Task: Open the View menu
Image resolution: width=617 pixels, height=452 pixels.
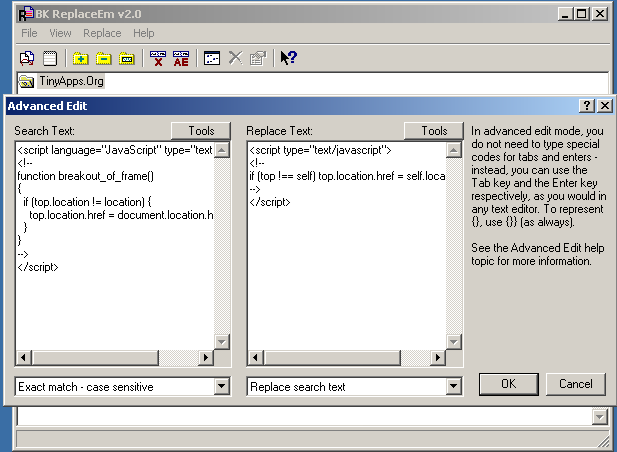Action: tap(61, 33)
